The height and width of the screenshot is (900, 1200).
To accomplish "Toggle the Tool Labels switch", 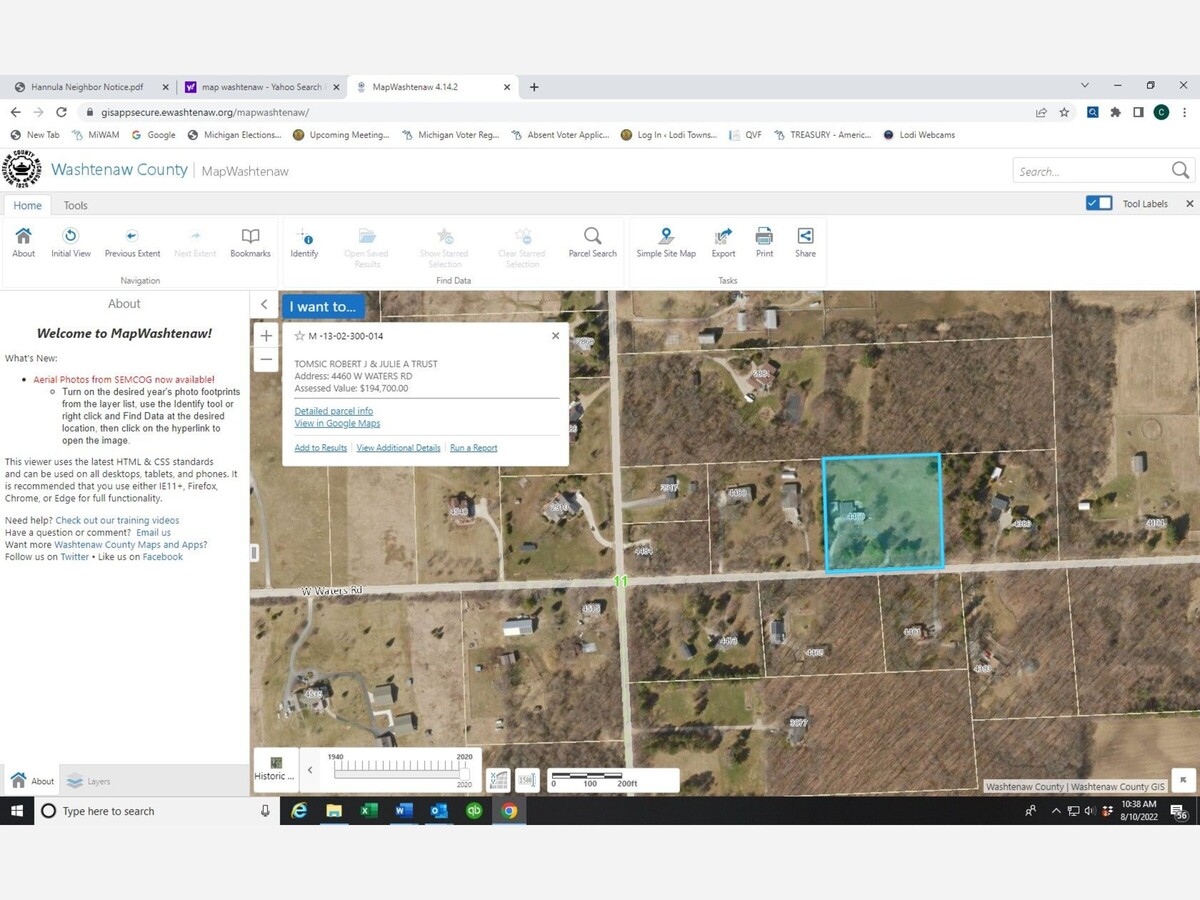I will click(x=1098, y=203).
